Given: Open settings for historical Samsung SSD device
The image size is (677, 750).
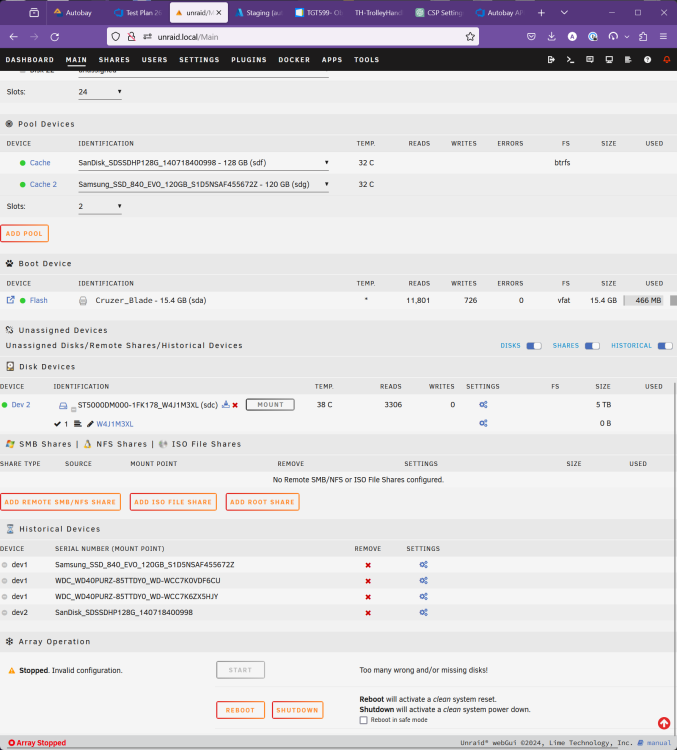Looking at the screenshot, I should click(423, 564).
